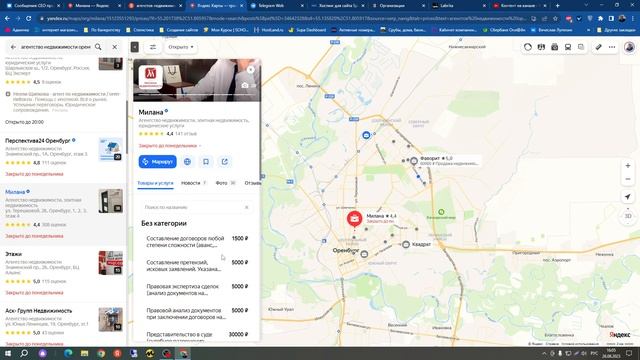
Task: Collapse the side panel with the arrow button
Action: [x=135, y=47]
